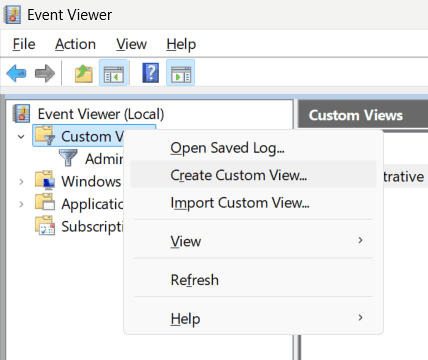
Task: Select the Custom Views tree item label
Action: [92, 136]
